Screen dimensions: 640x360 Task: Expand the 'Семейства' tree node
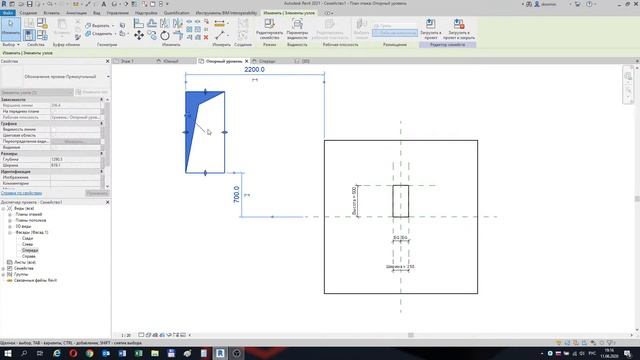3,269
